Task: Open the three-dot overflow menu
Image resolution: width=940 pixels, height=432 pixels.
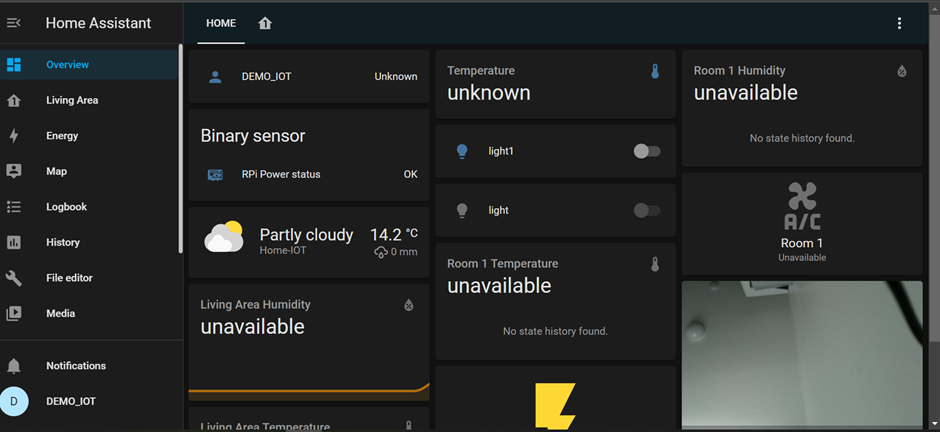Action: 899,23
